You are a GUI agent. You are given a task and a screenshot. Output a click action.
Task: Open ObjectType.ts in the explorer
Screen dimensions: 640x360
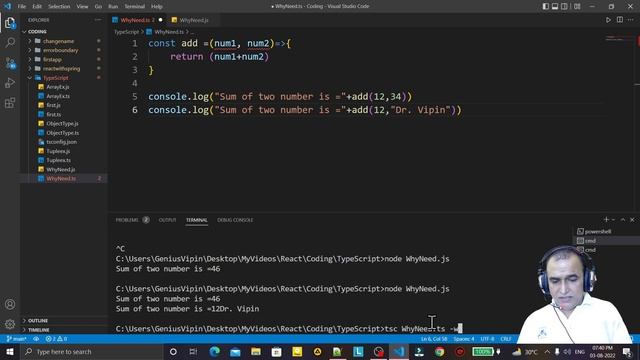click(x=62, y=133)
